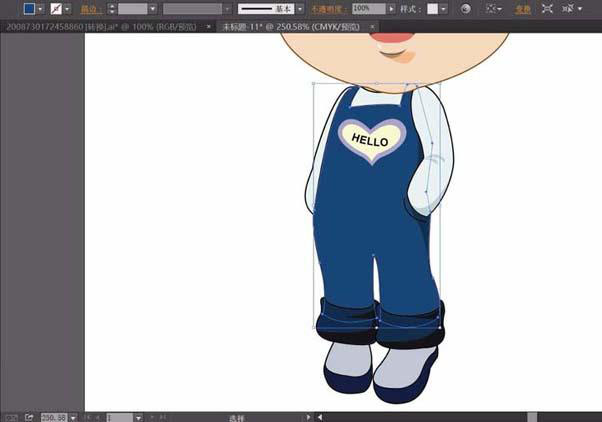This screenshot has height=422, width=602.
Task: Click the HELLO text on heart
Action: [x=370, y=140]
